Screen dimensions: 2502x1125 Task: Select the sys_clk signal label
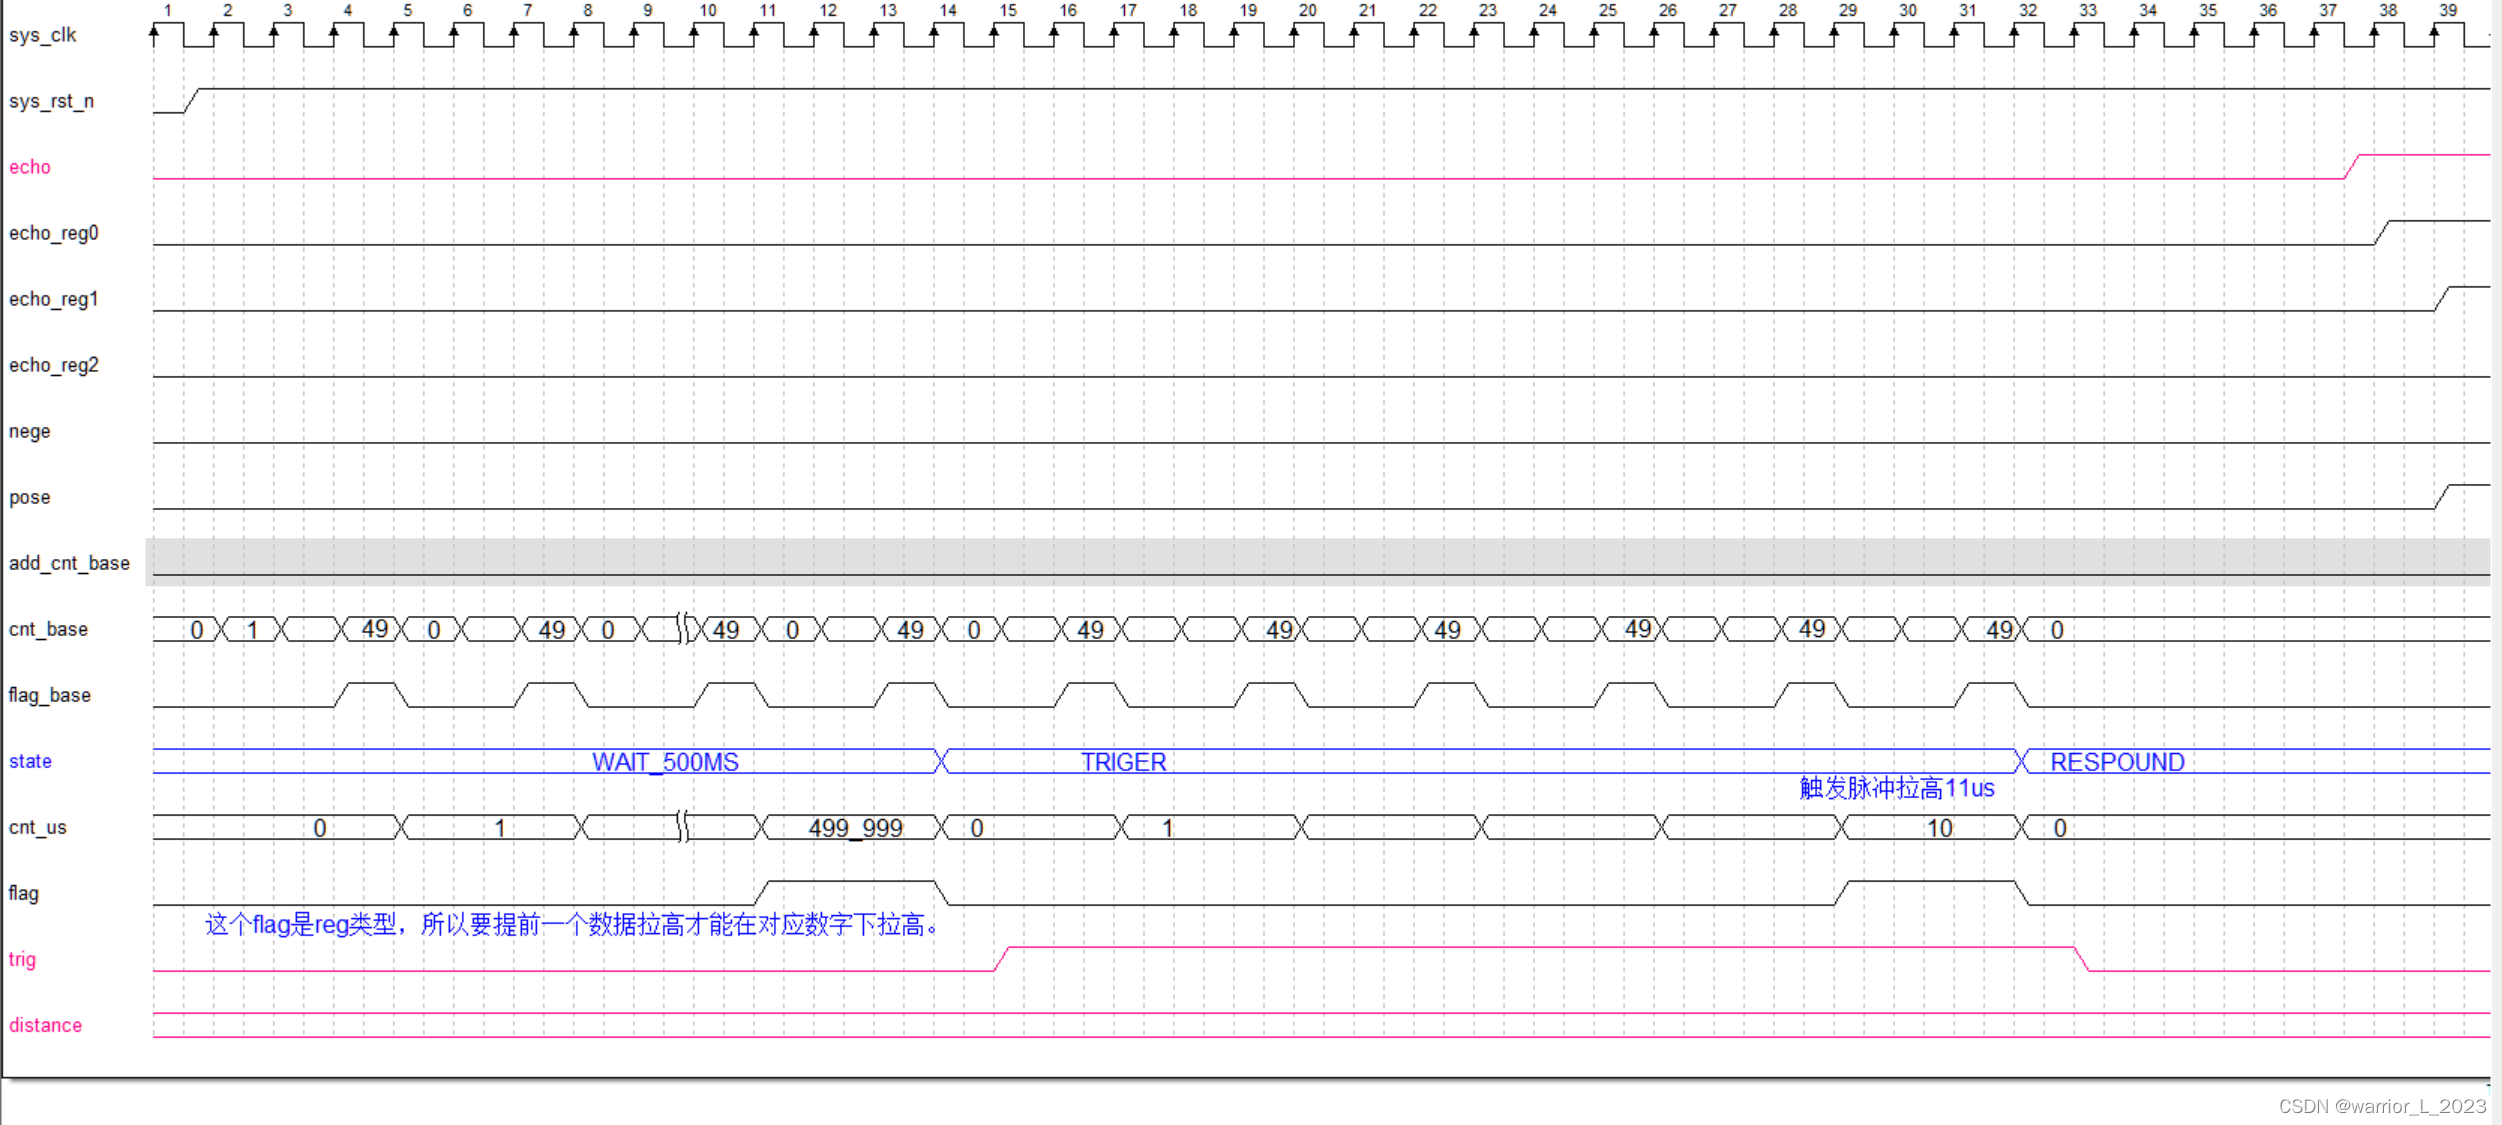tap(43, 35)
